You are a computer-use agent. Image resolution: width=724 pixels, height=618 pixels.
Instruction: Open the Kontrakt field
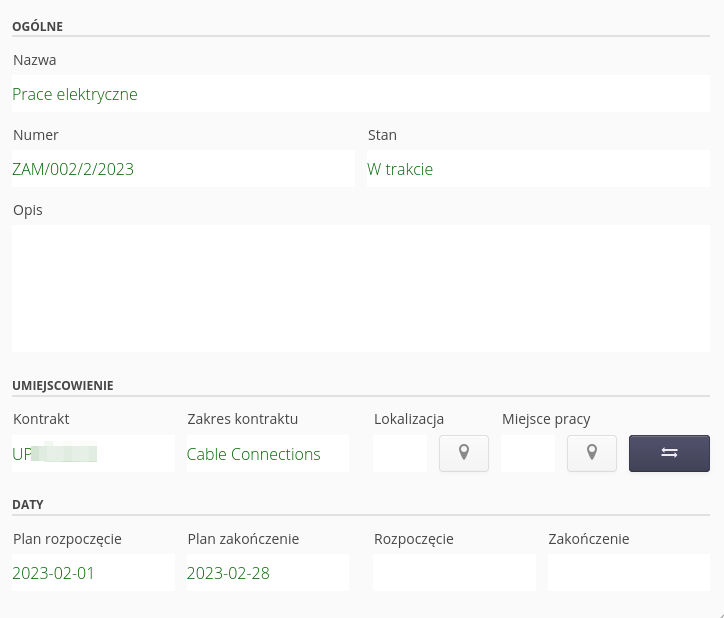(93, 454)
